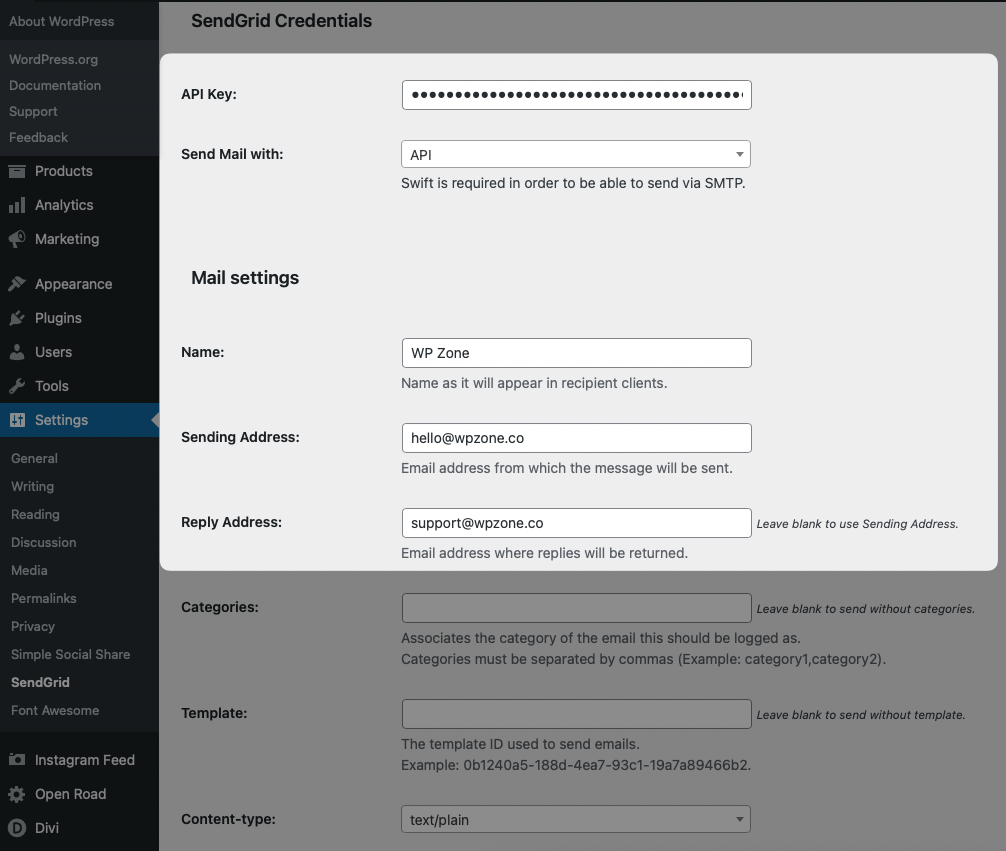Open the Instagram Feed menu
Screen dimensions: 1006x851
click(80, 761)
